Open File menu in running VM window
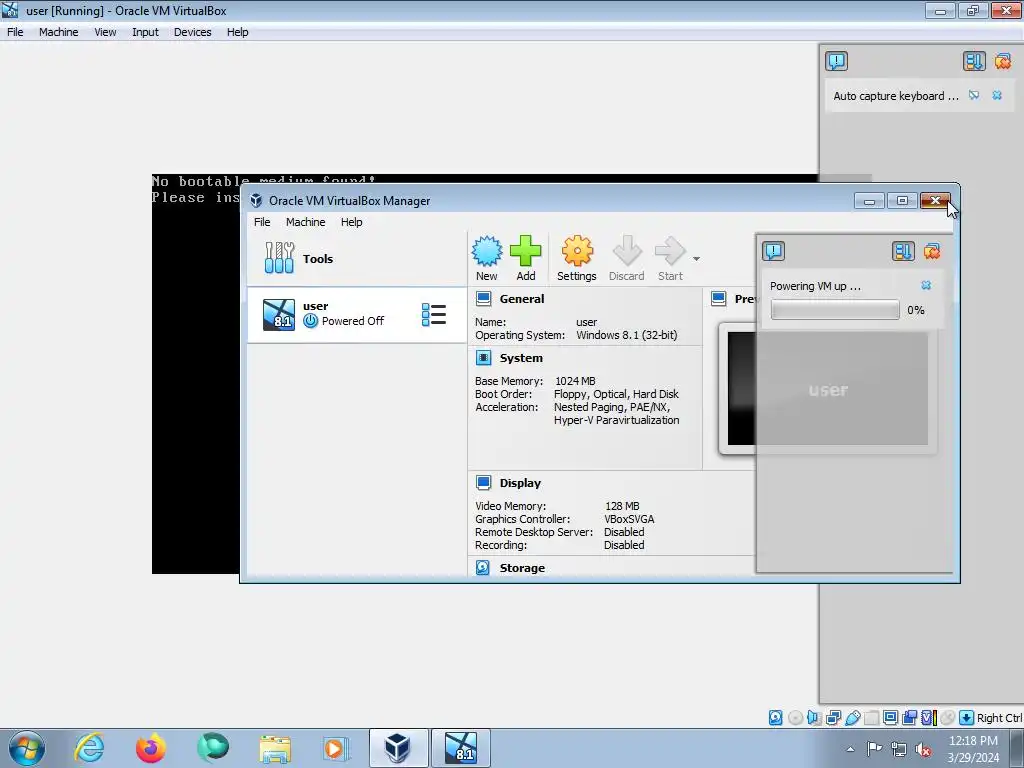This screenshot has width=1024, height=768. click(15, 32)
